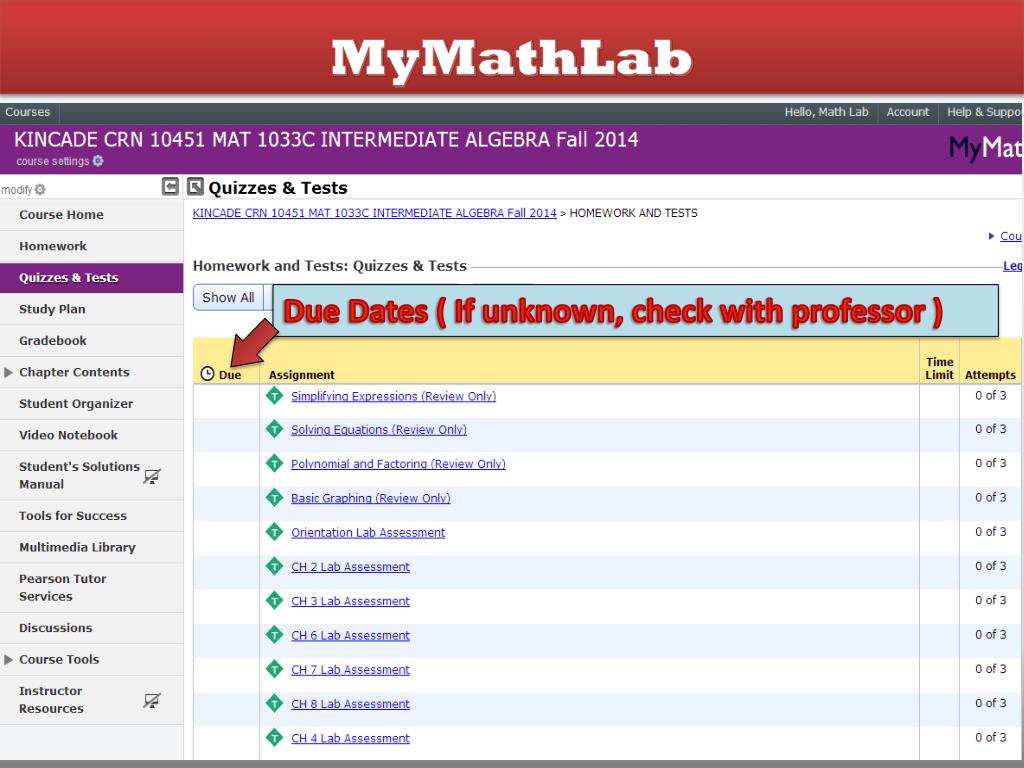Open Discussions in sidebar
The width and height of the screenshot is (1024, 768).
pos(91,628)
